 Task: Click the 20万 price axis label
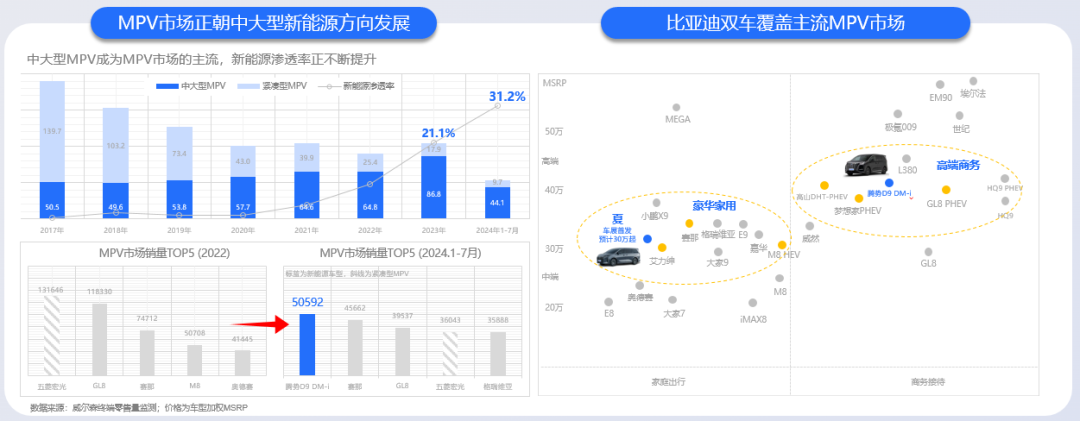point(554,307)
